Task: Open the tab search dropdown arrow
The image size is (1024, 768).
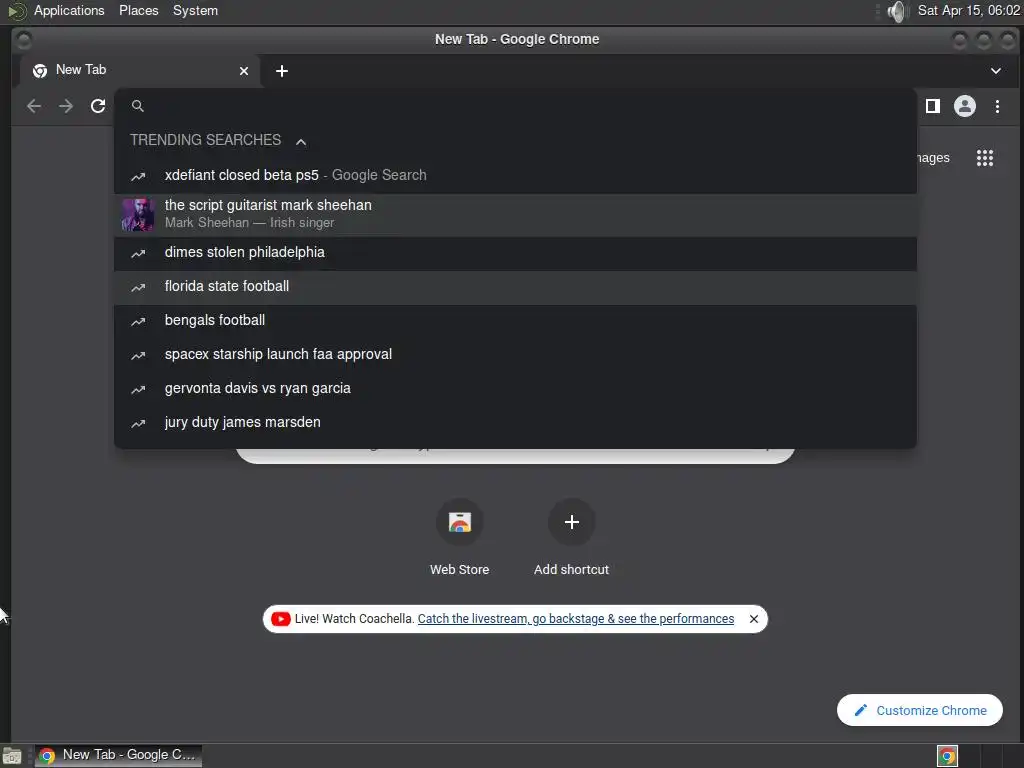Action: [996, 71]
